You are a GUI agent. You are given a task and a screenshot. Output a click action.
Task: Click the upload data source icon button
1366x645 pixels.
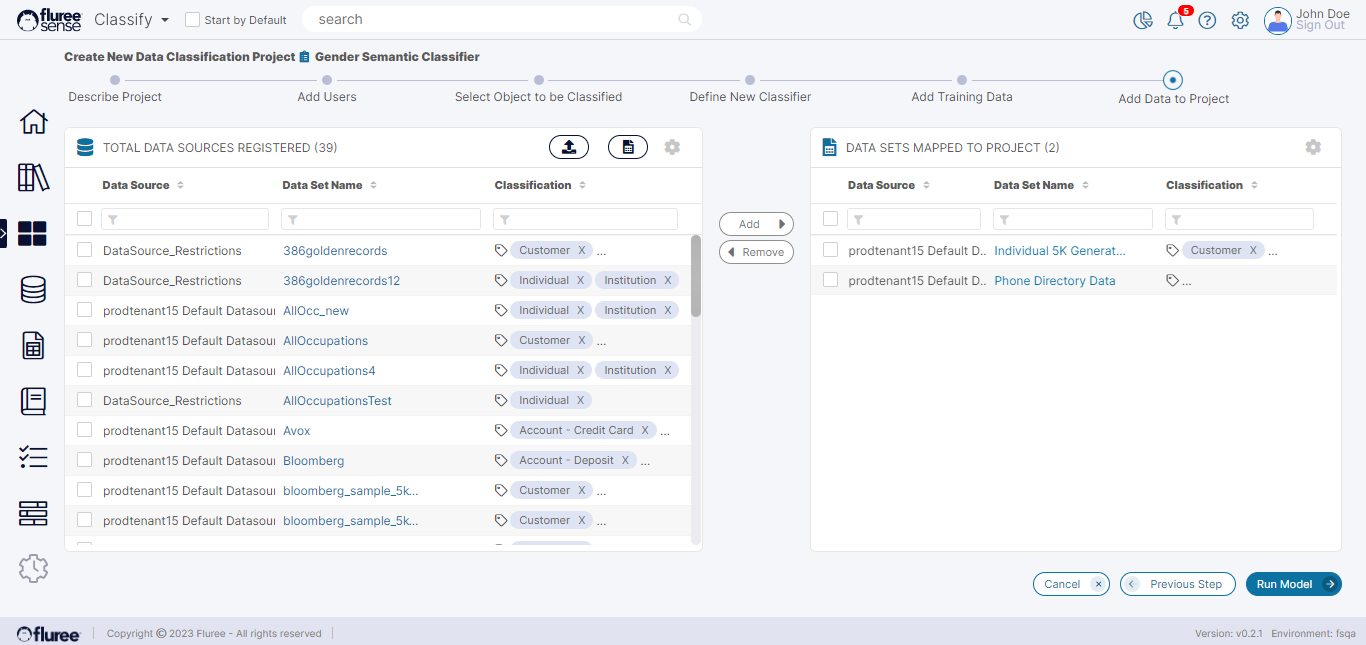pyautogui.click(x=569, y=147)
